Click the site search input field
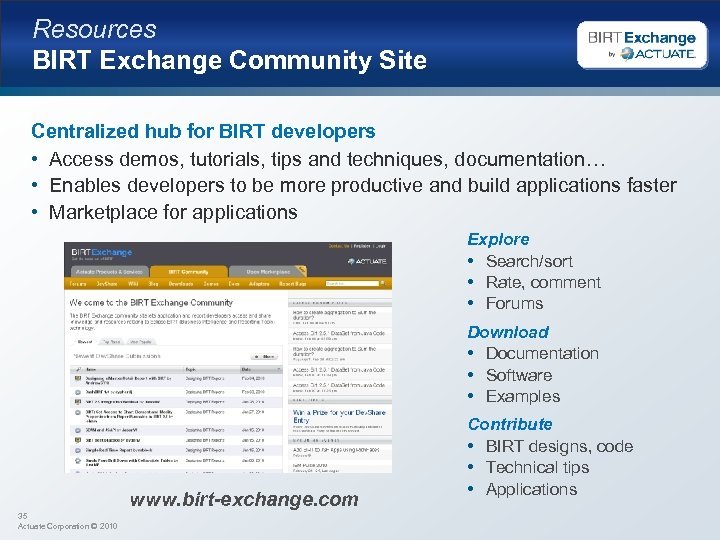The height and width of the screenshot is (540, 720). pos(352,283)
